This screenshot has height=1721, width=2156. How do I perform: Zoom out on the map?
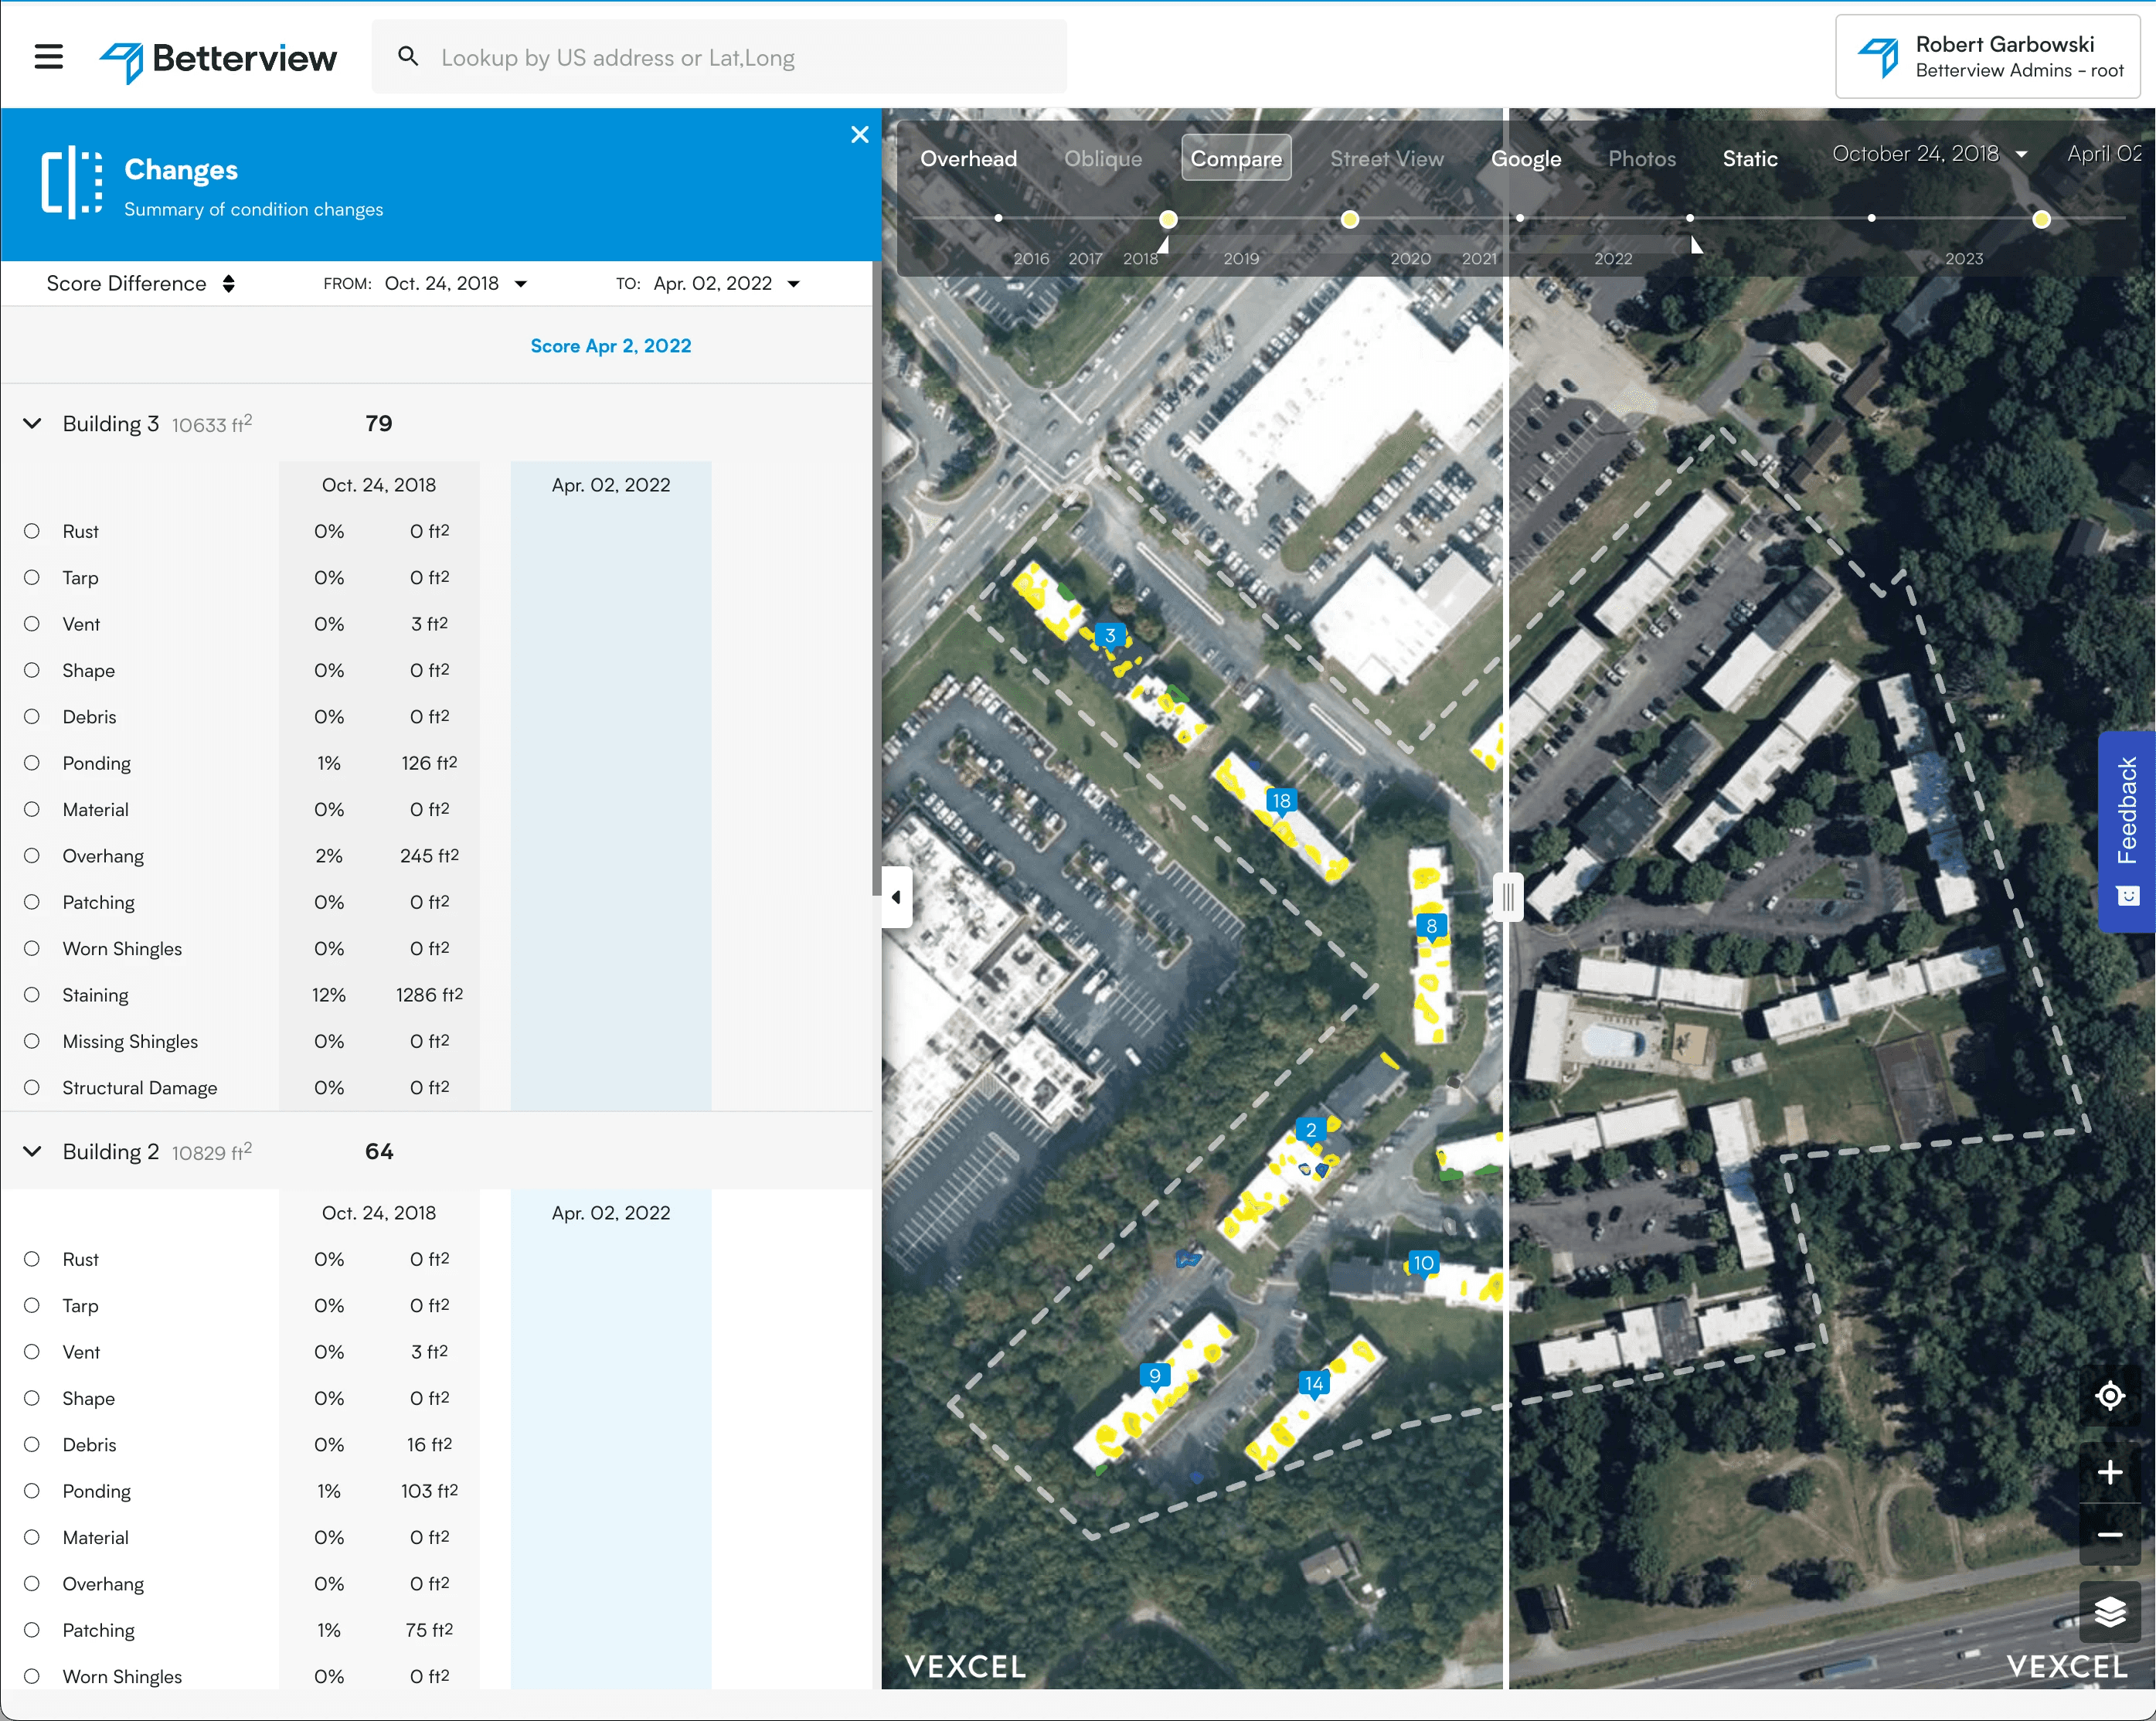click(2109, 1535)
